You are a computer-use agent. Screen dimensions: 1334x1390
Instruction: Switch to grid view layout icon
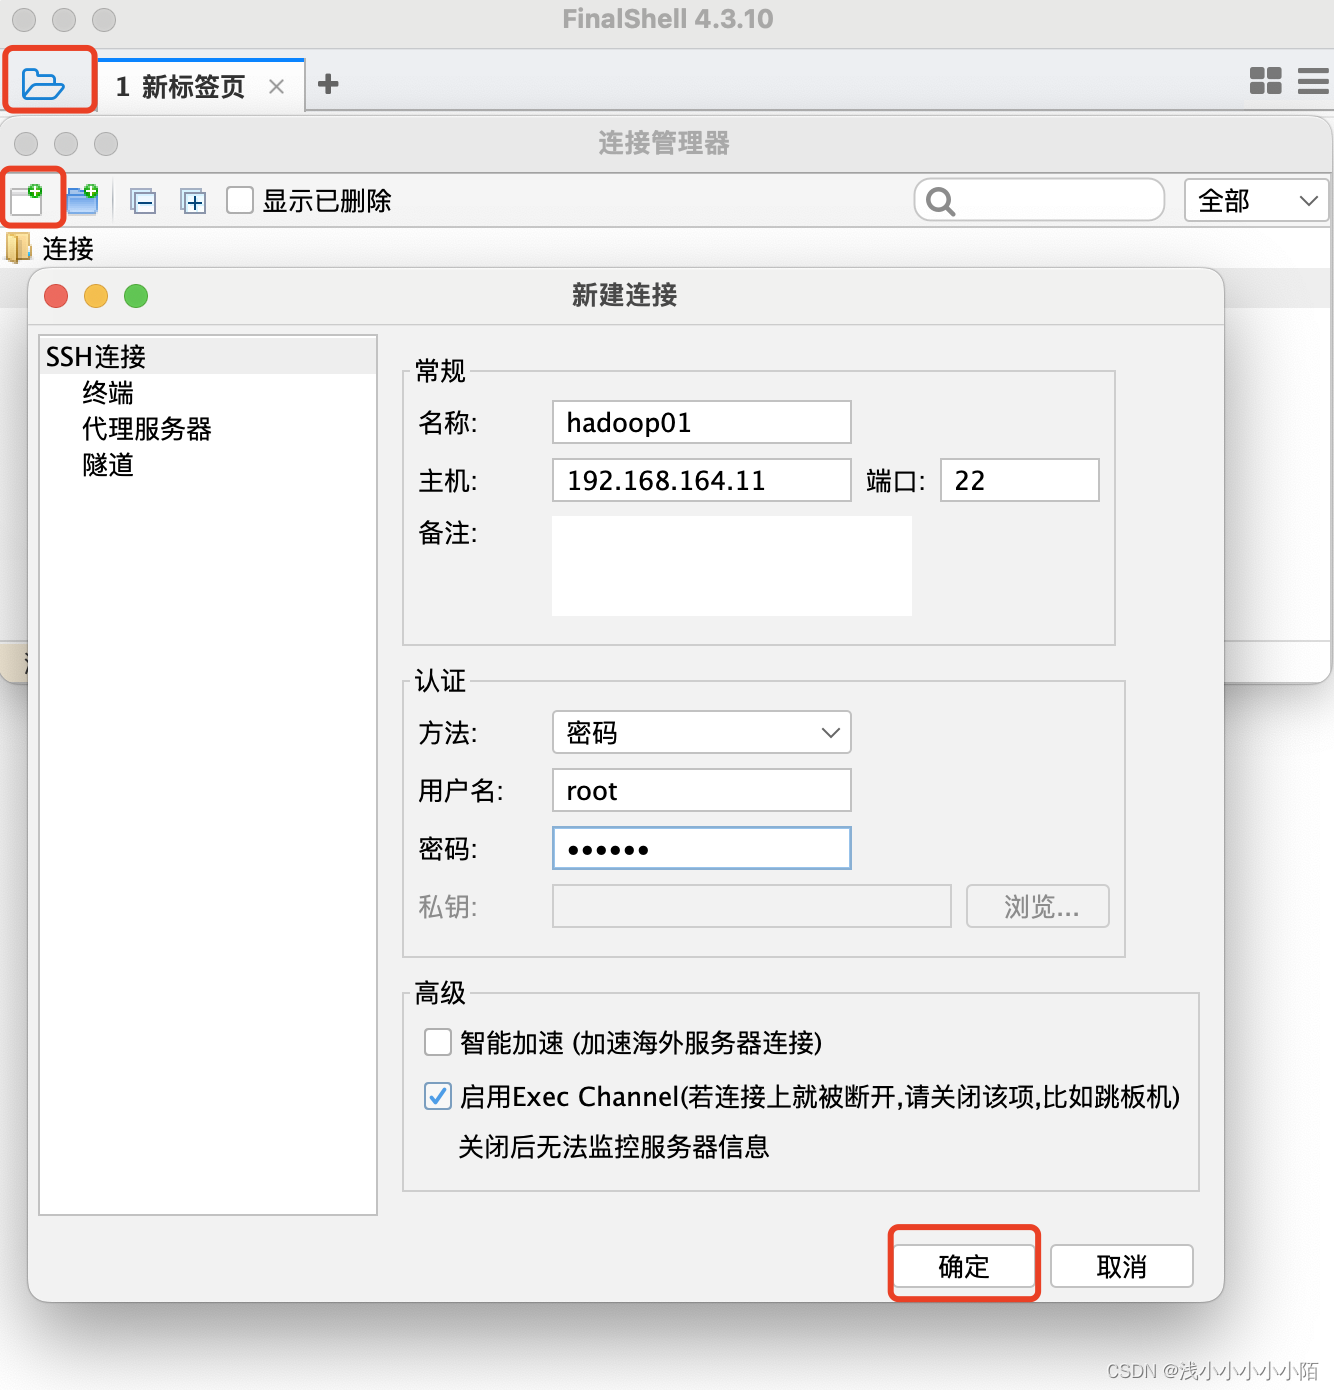tap(1265, 81)
